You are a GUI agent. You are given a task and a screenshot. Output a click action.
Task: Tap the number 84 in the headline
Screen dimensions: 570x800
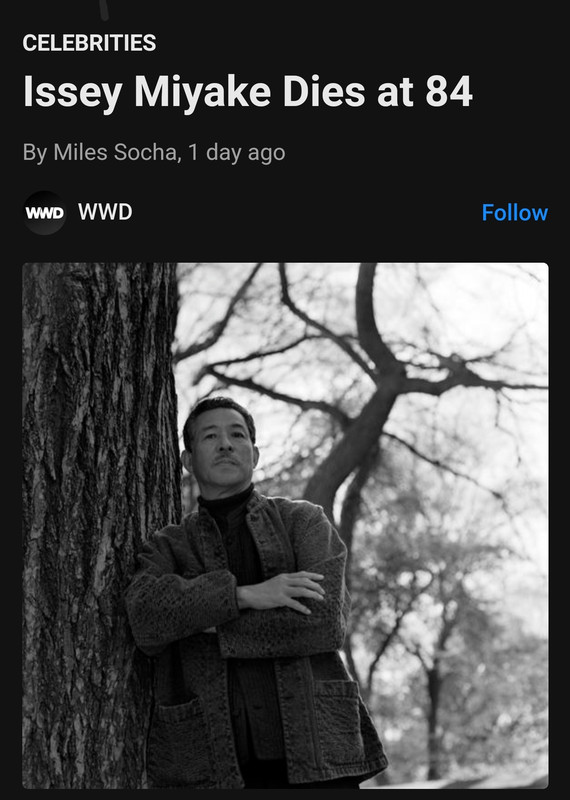pyautogui.click(x=449, y=92)
